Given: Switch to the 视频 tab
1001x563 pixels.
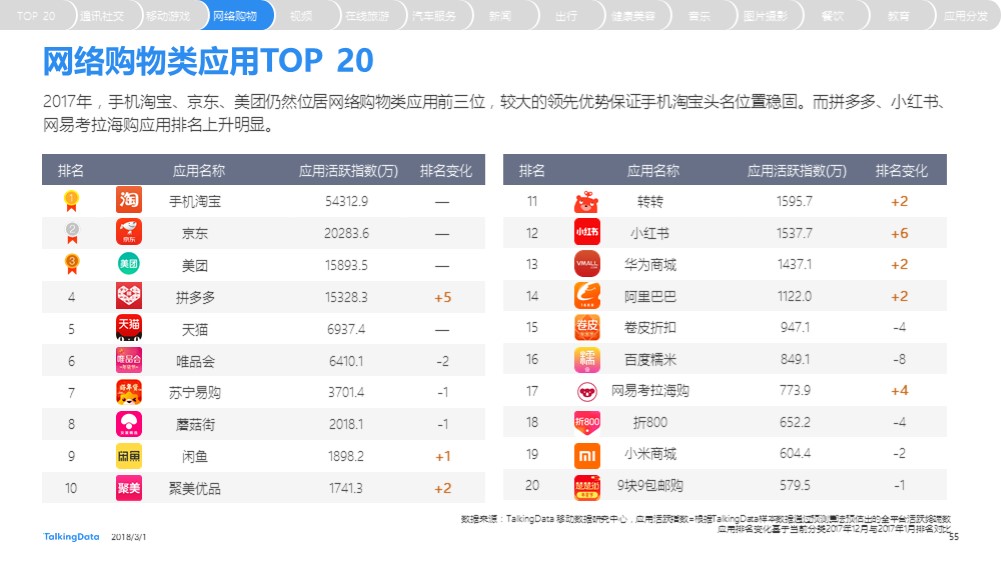Looking at the screenshot, I should point(301,16).
